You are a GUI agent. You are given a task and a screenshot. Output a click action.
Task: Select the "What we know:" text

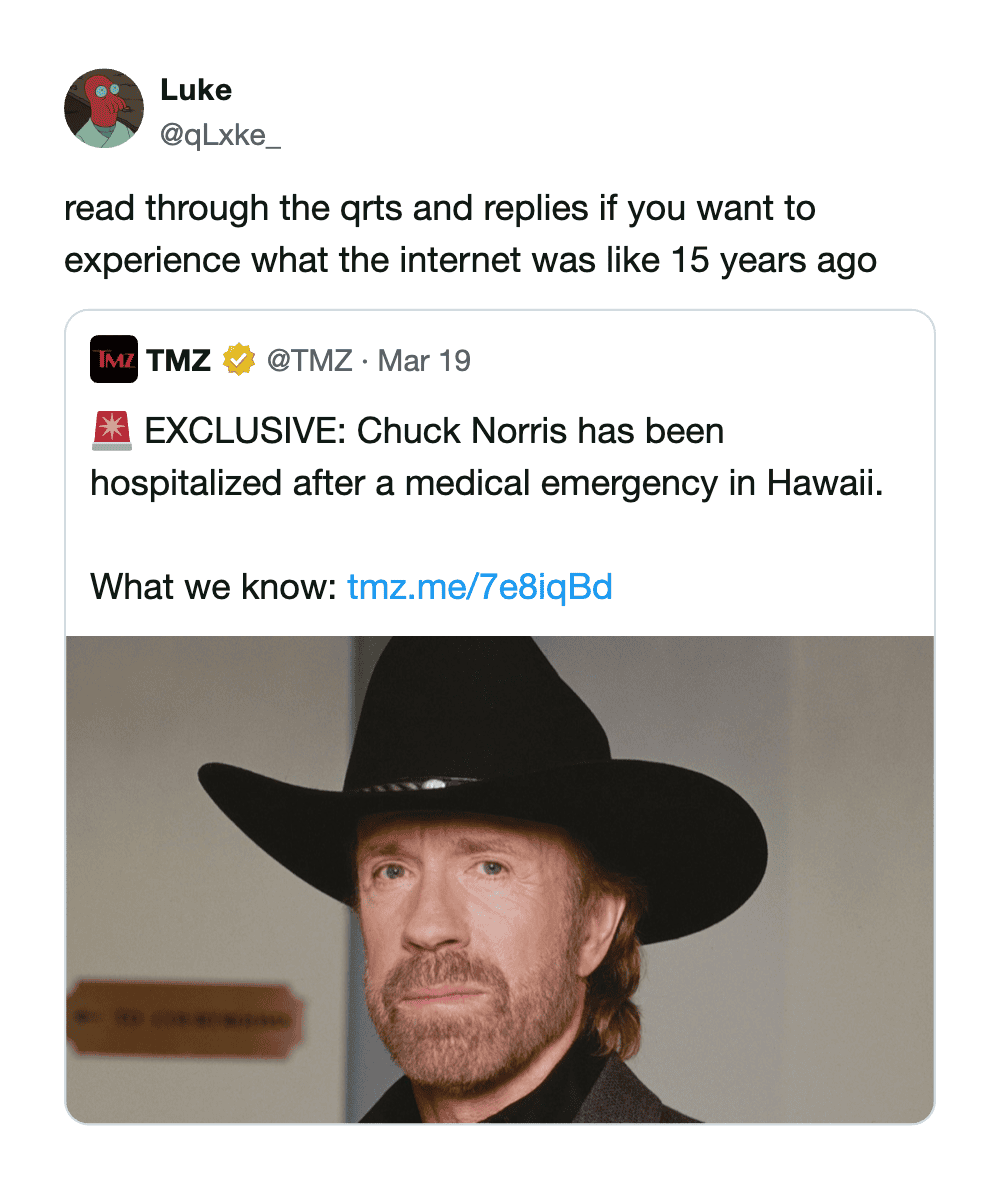pyautogui.click(x=213, y=586)
